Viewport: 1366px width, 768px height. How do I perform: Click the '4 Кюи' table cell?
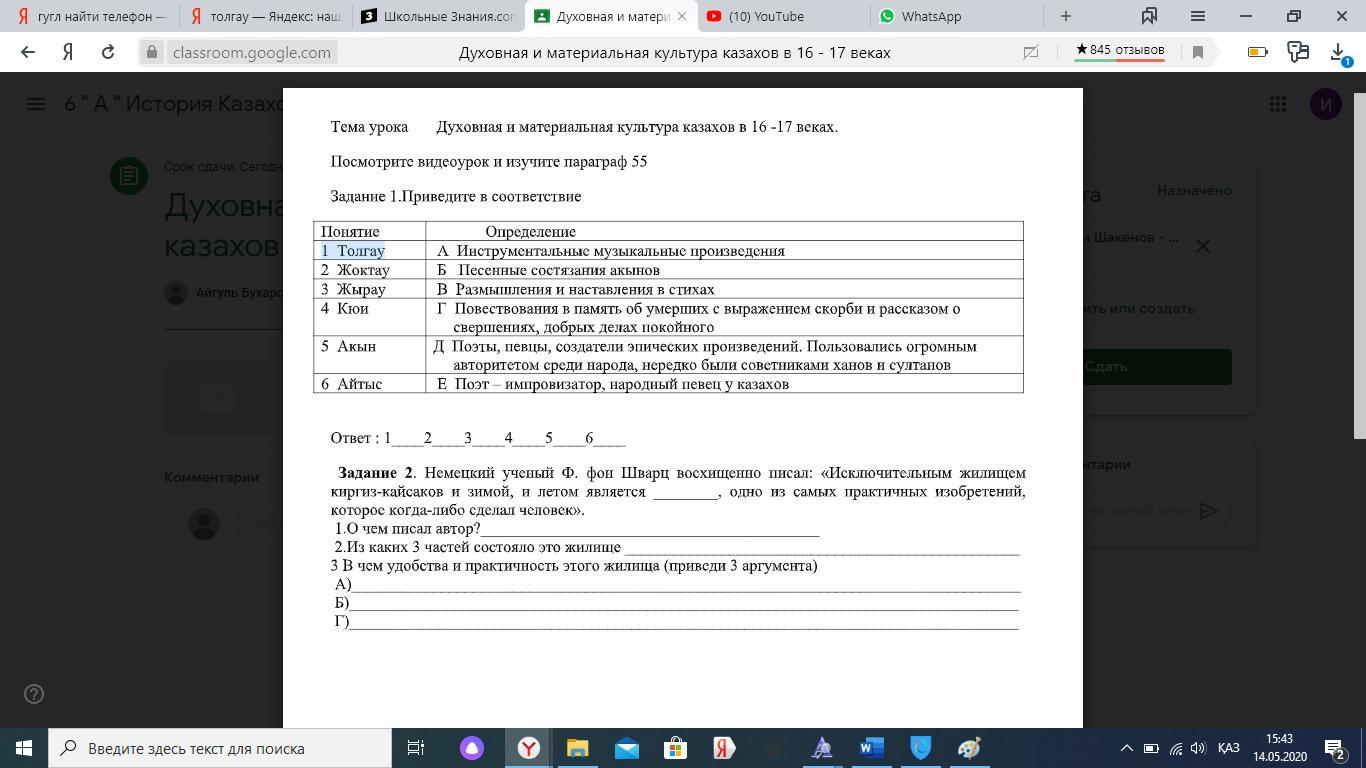pyautogui.click(x=369, y=318)
